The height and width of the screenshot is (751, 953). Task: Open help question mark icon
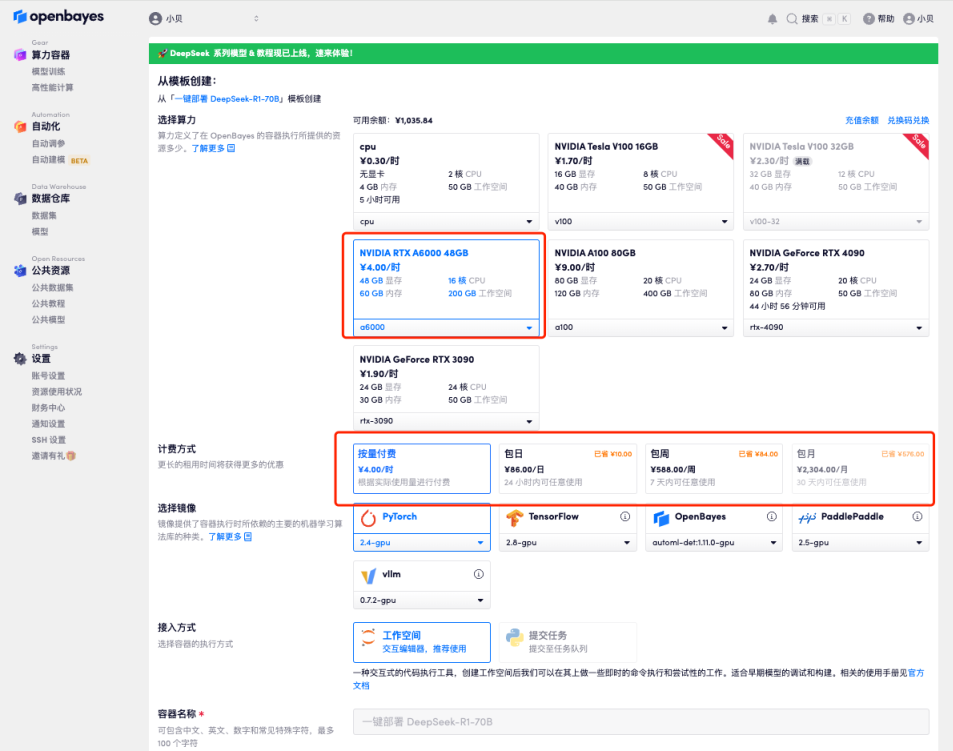869,19
